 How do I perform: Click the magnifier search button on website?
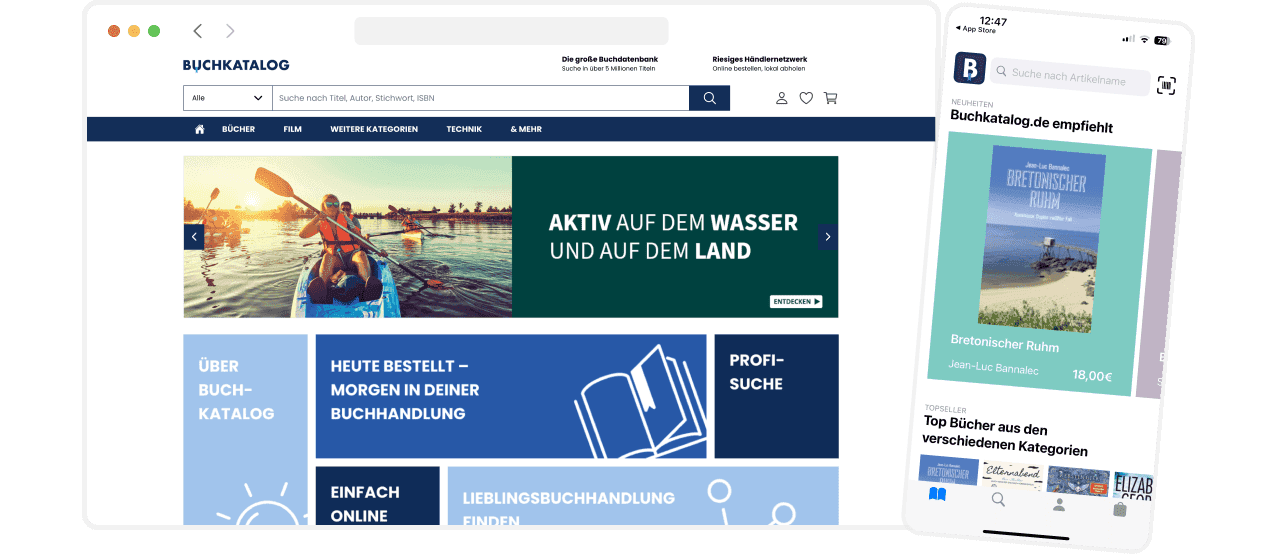(x=709, y=98)
